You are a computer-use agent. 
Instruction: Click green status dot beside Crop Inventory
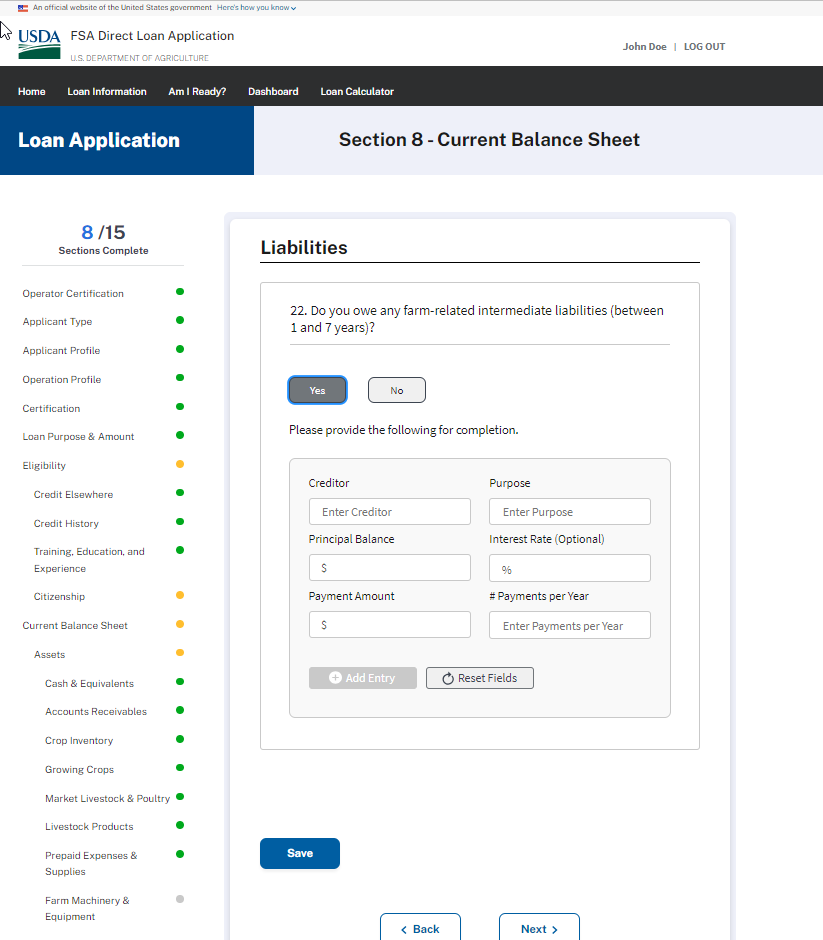[180, 739]
